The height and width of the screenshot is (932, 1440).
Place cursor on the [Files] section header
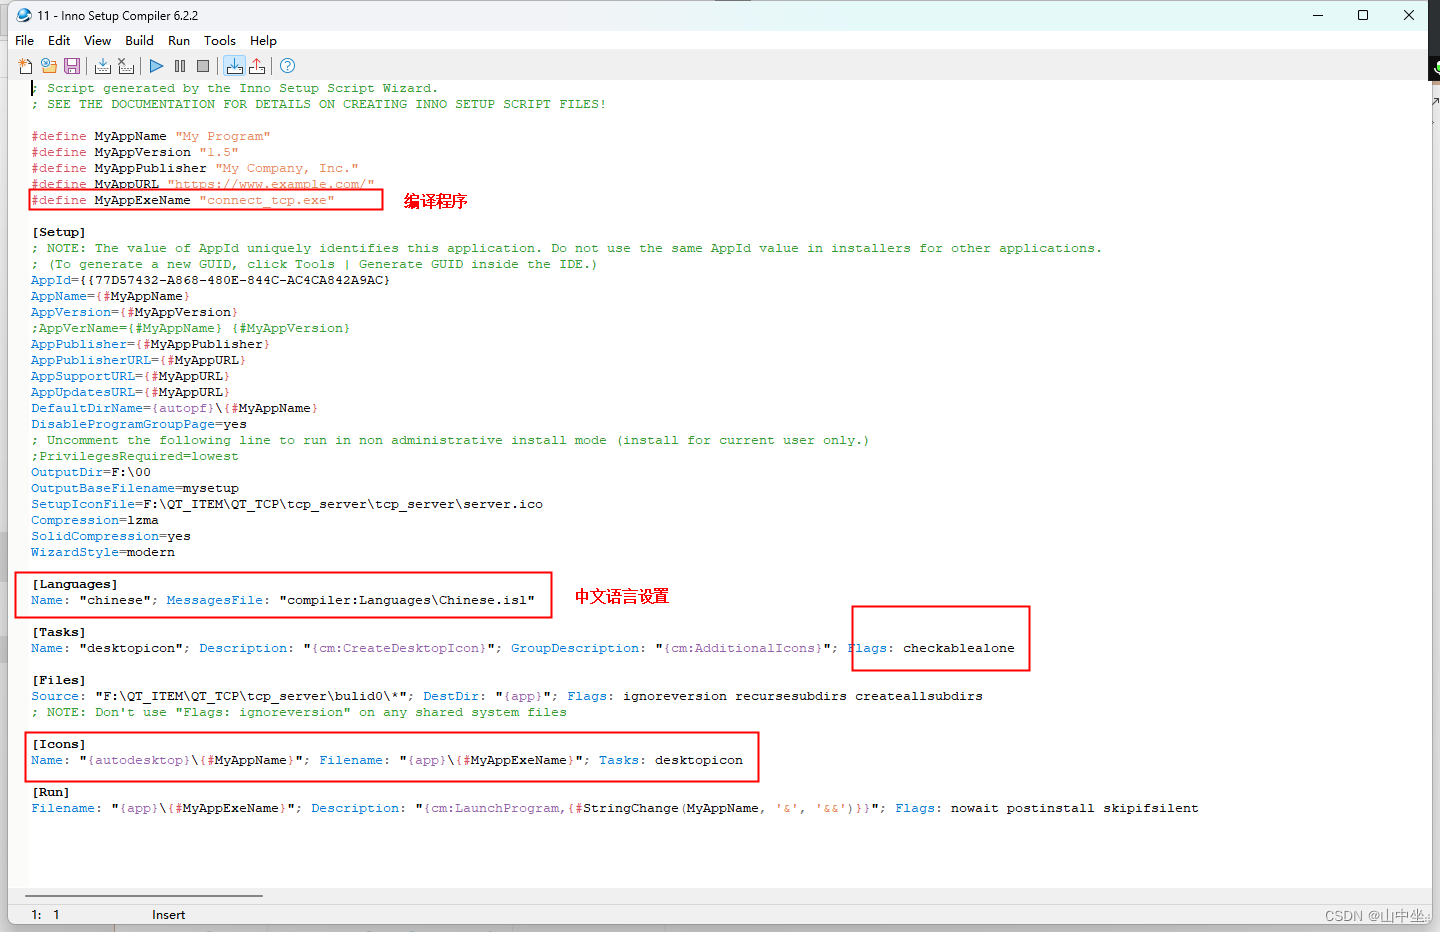coord(59,680)
